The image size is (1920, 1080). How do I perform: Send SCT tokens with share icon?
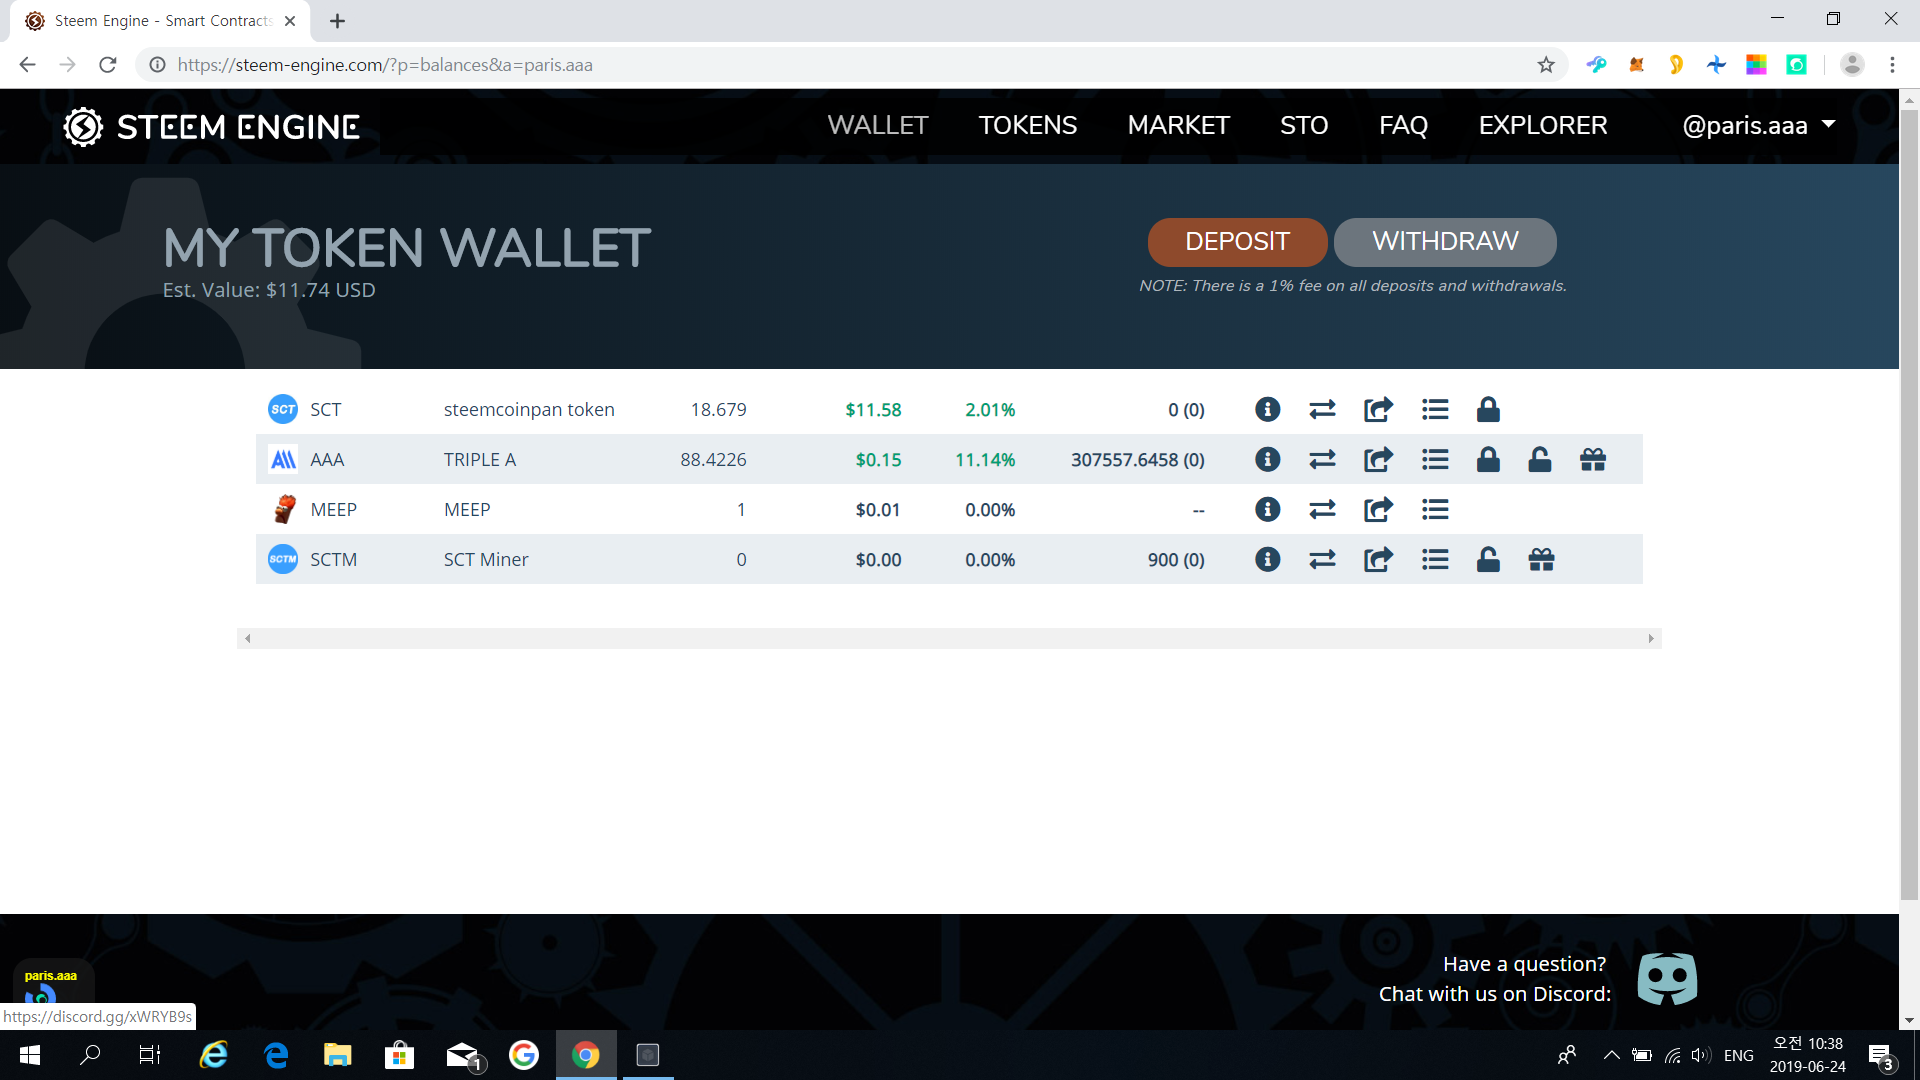click(1378, 409)
